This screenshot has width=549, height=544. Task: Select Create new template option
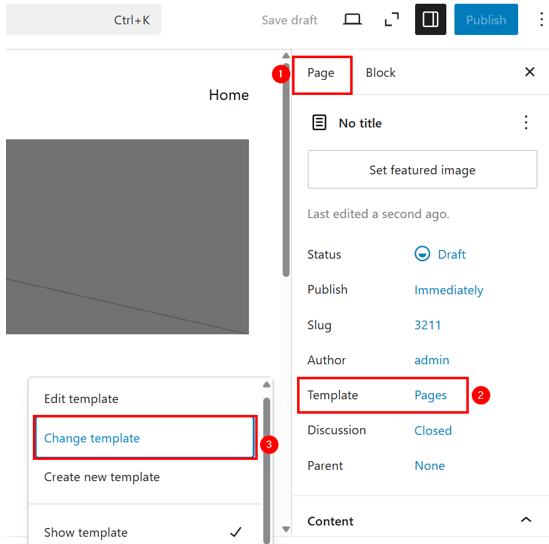click(x=144, y=477)
